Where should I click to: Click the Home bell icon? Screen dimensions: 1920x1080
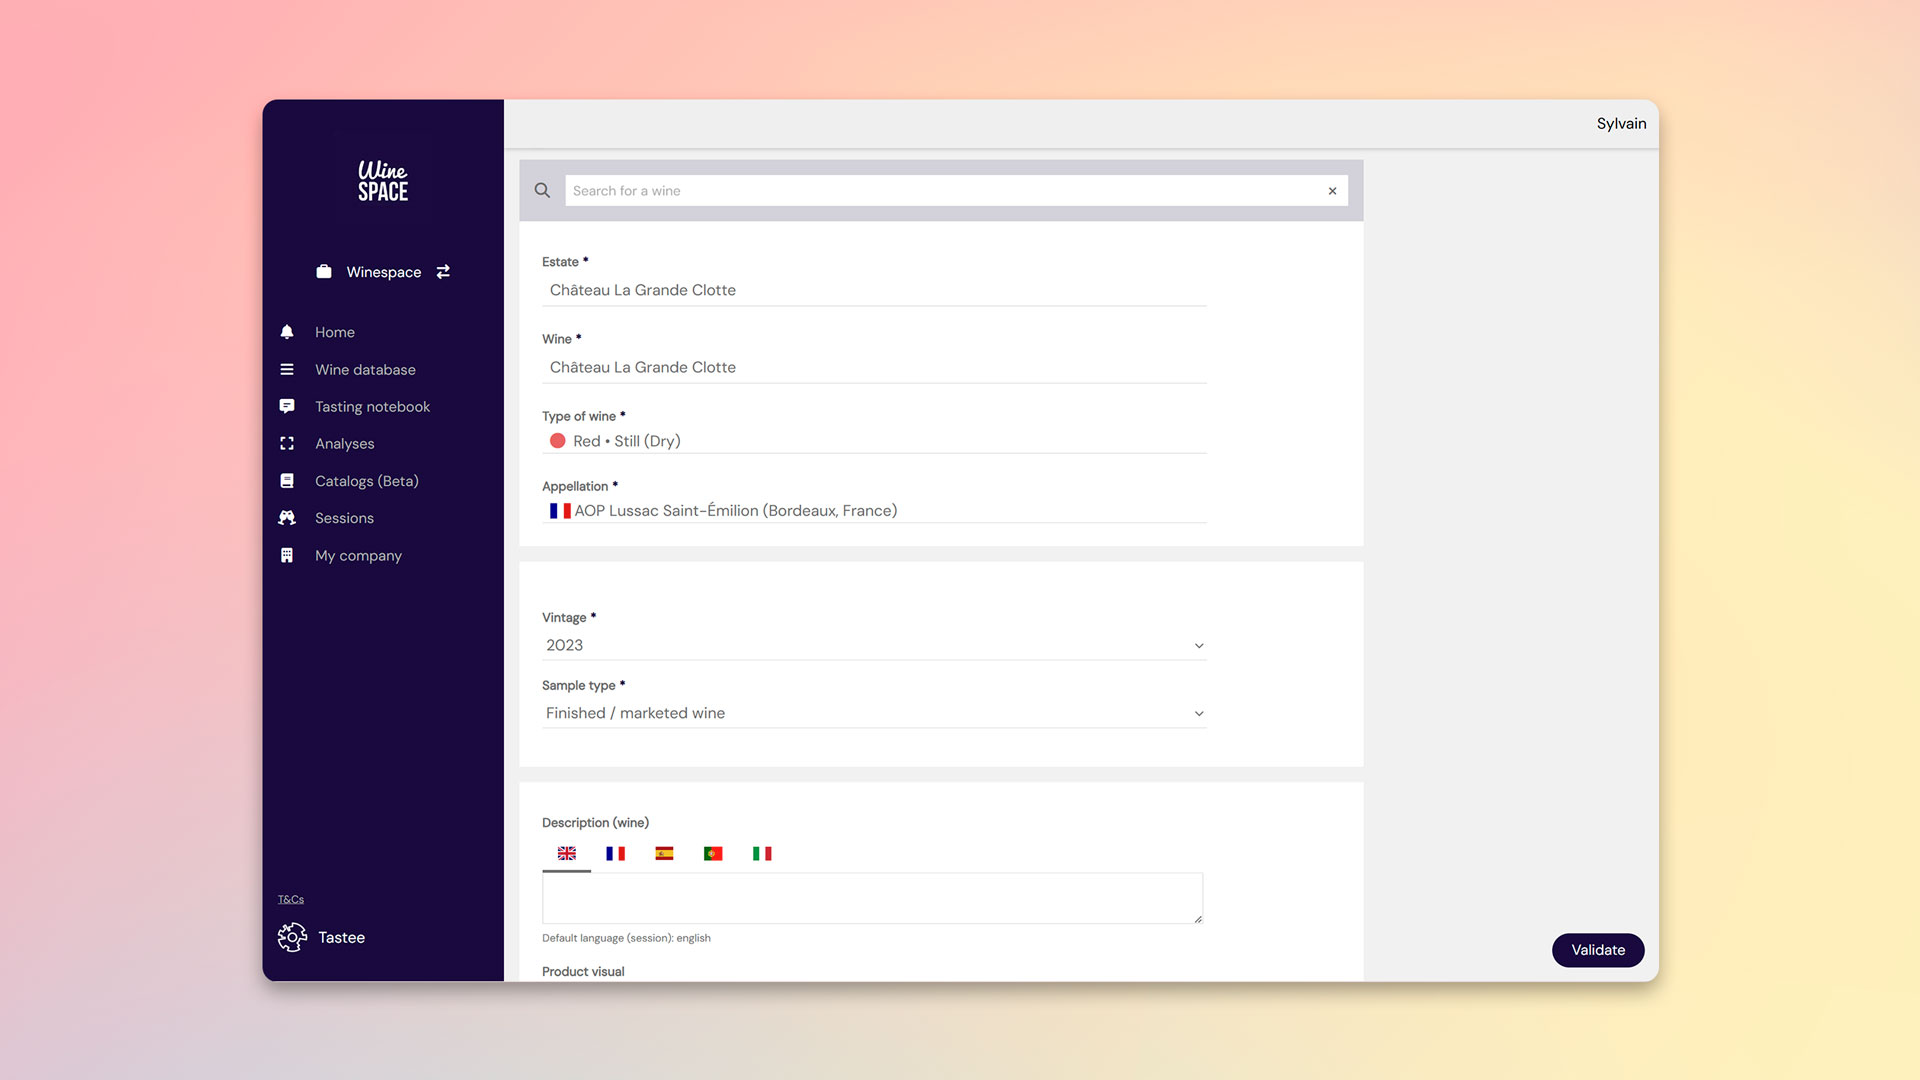[287, 332]
